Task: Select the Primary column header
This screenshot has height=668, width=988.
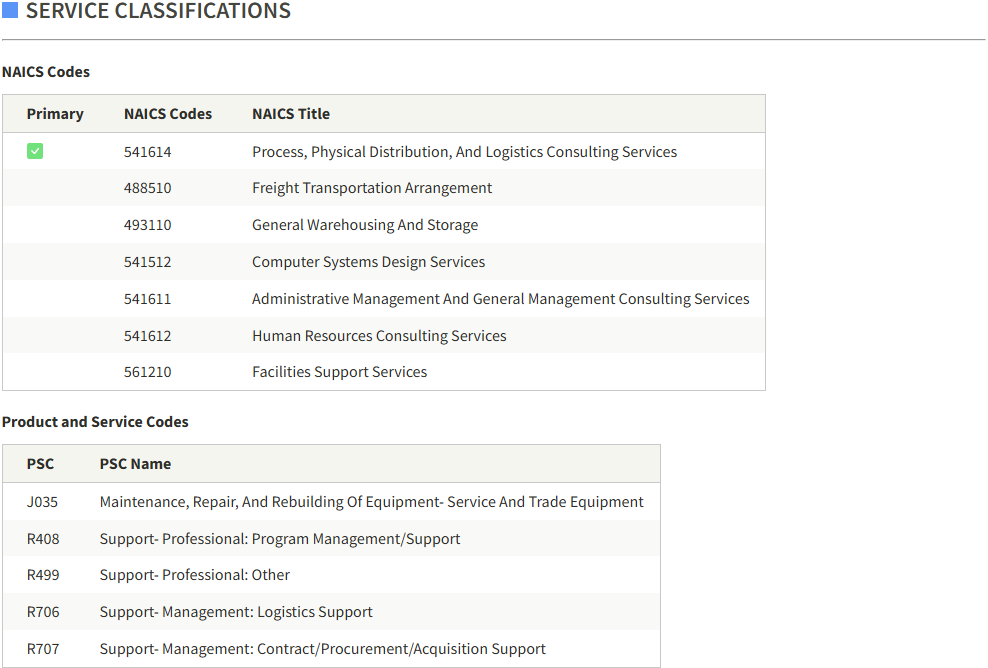Action: click(55, 114)
